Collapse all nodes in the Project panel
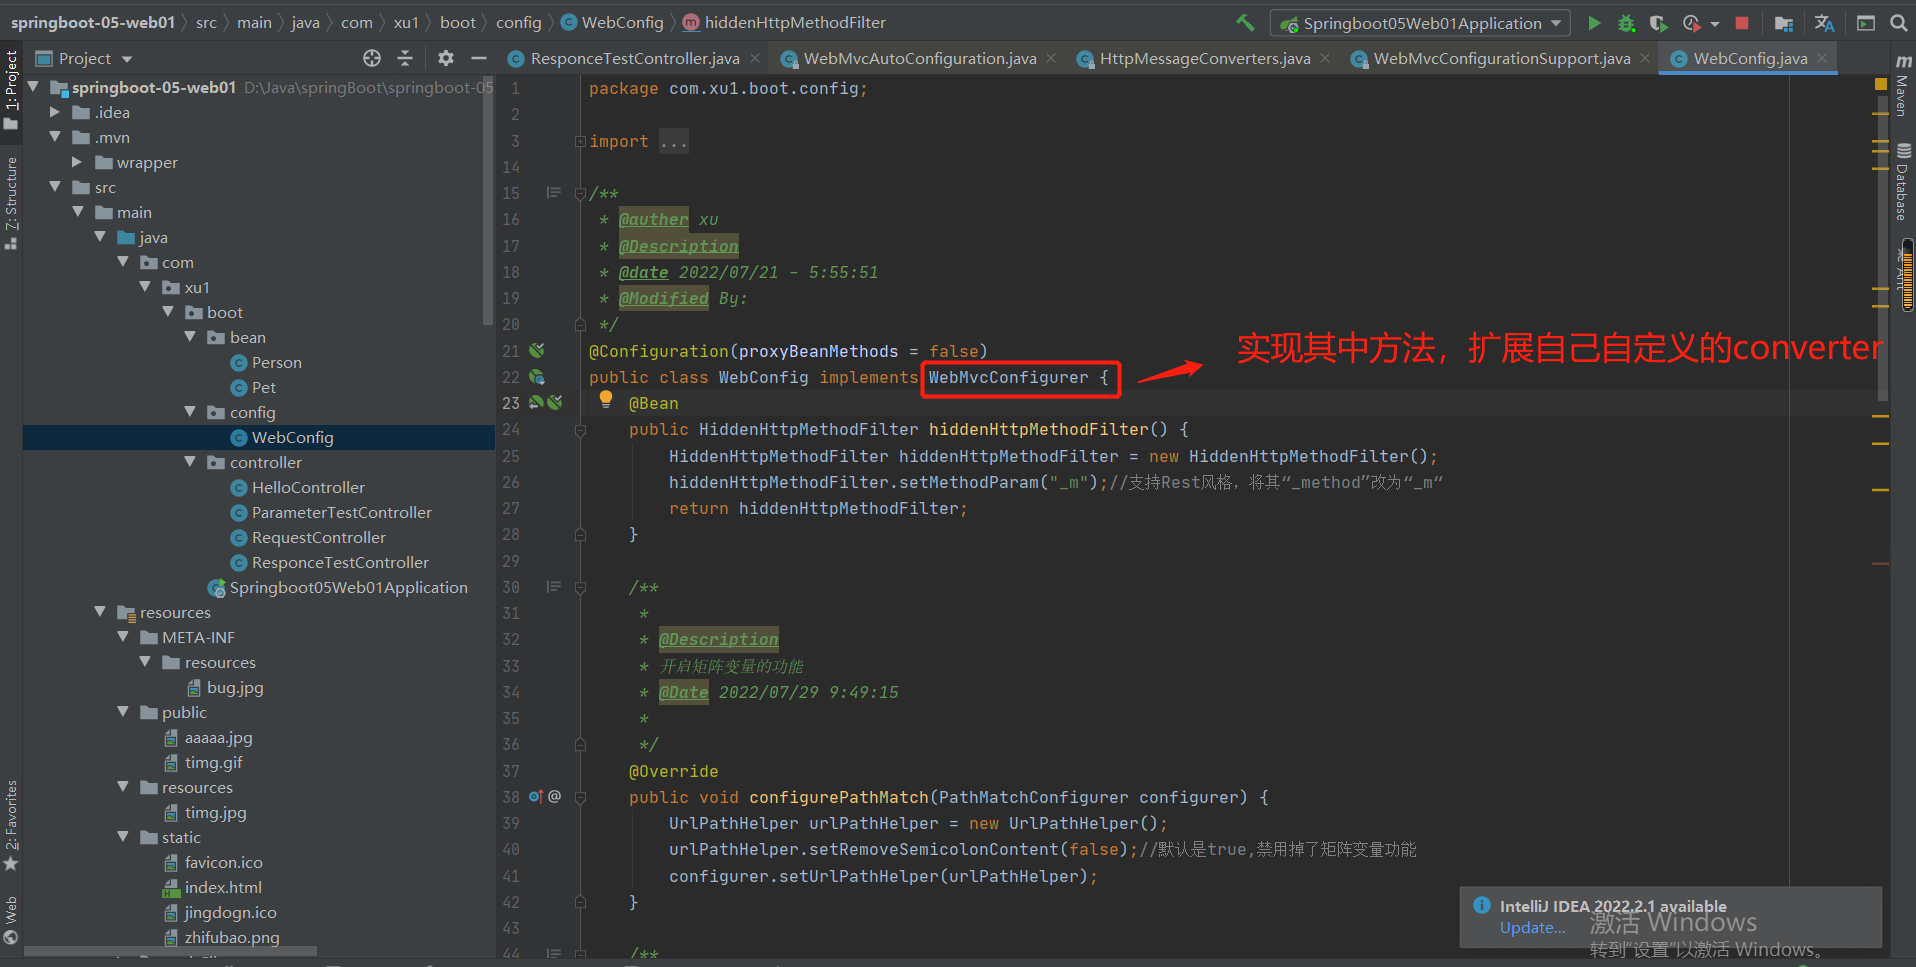1916x967 pixels. (x=405, y=58)
